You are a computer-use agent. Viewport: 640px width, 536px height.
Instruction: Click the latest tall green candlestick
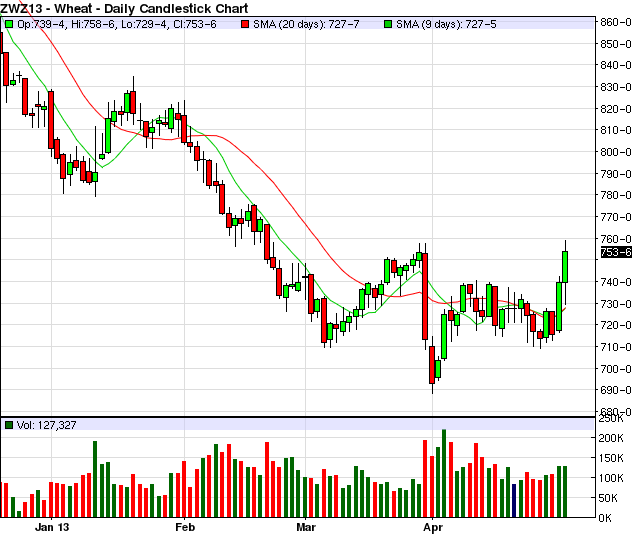pyautogui.click(x=565, y=267)
